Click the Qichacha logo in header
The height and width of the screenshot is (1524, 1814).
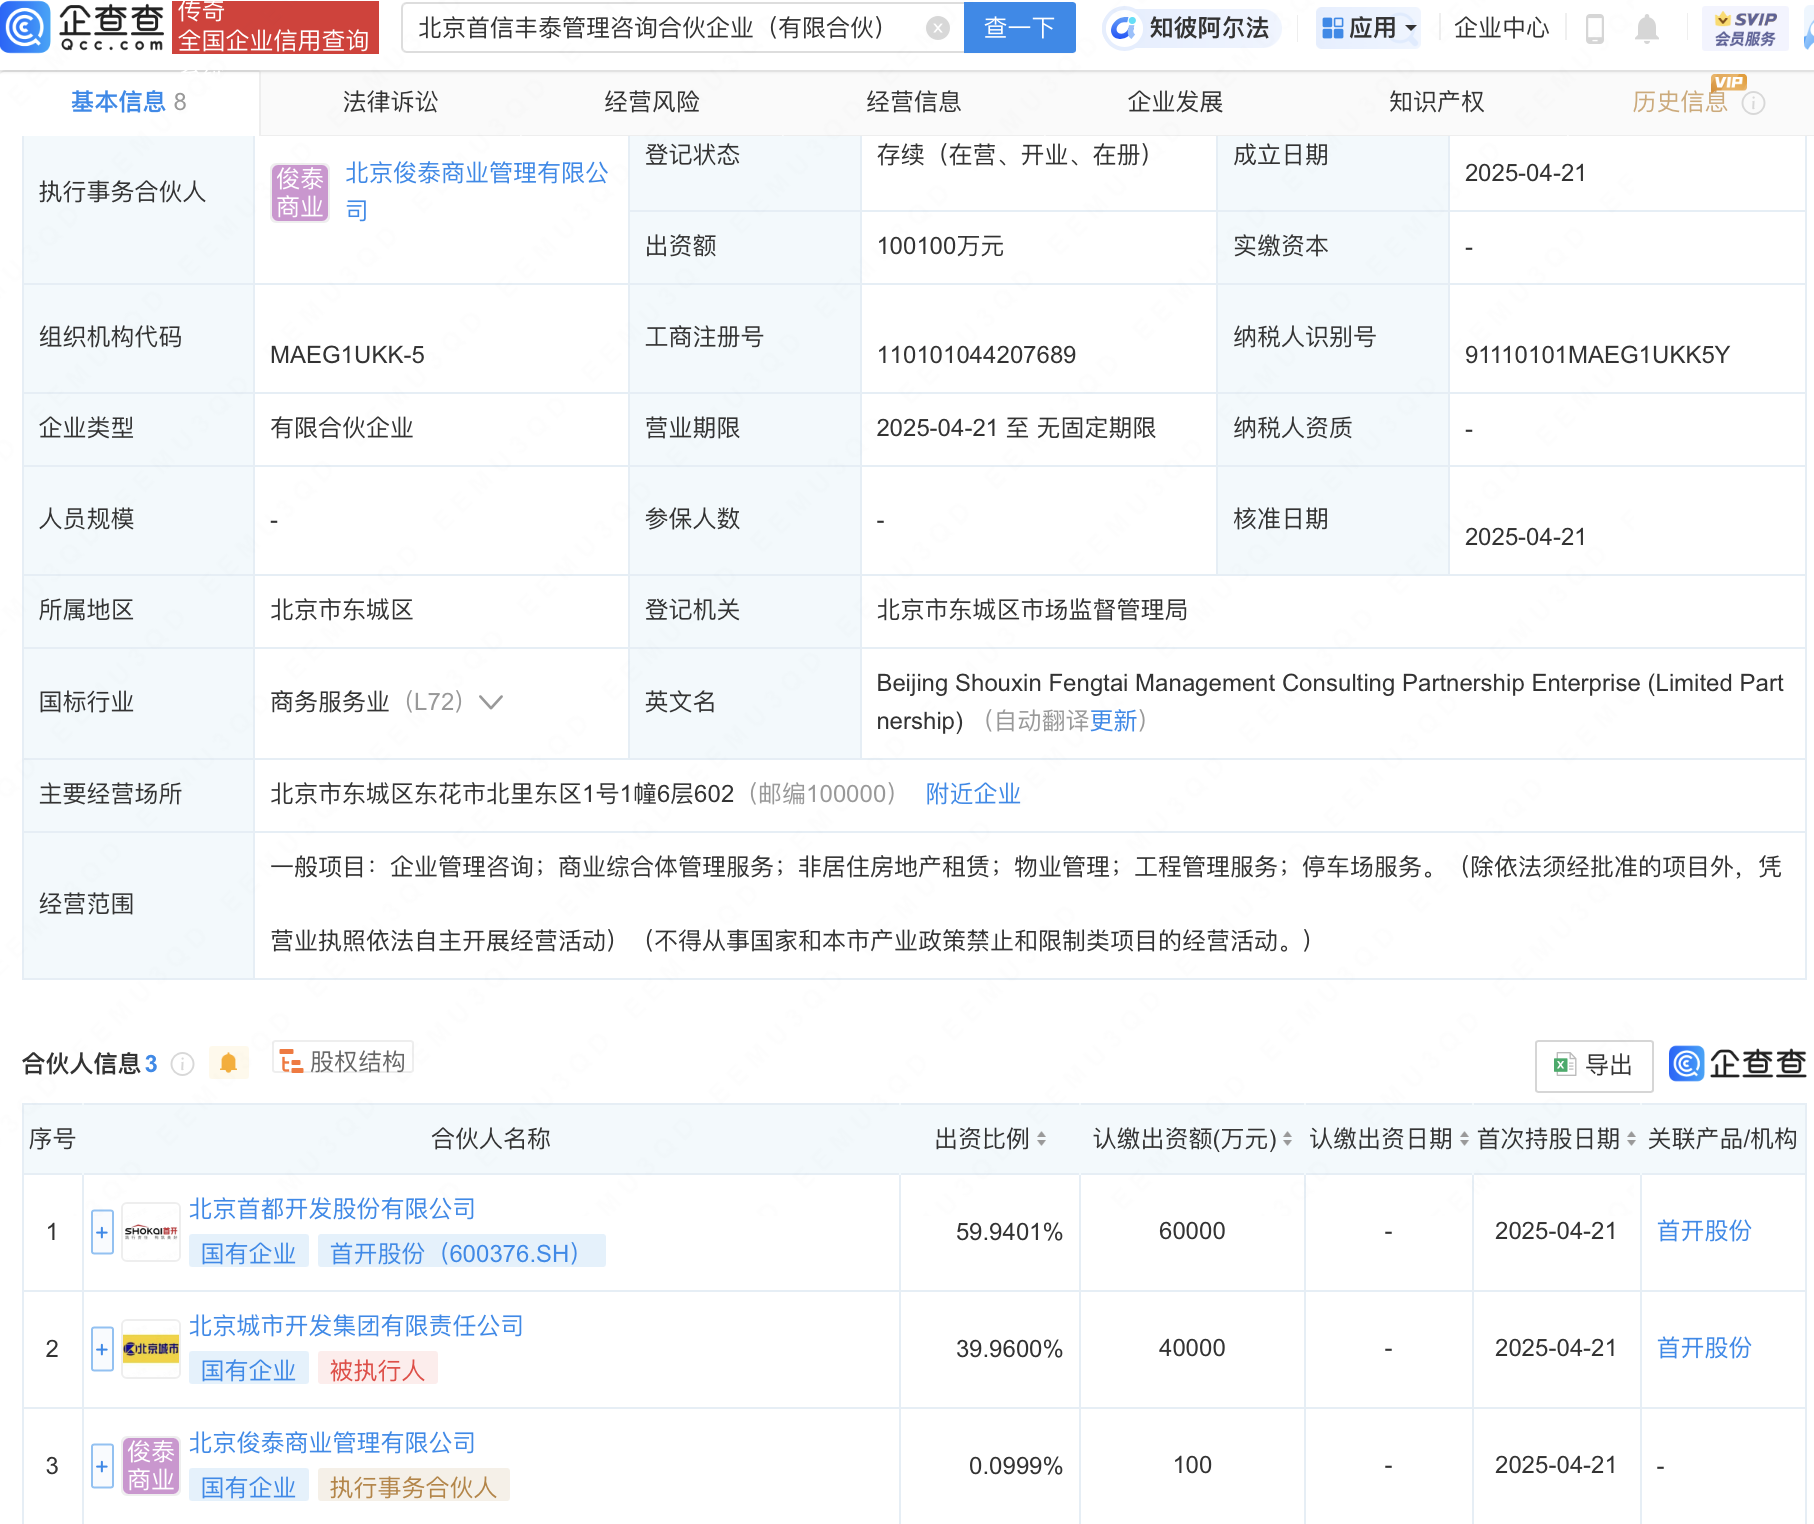pyautogui.click(x=84, y=27)
